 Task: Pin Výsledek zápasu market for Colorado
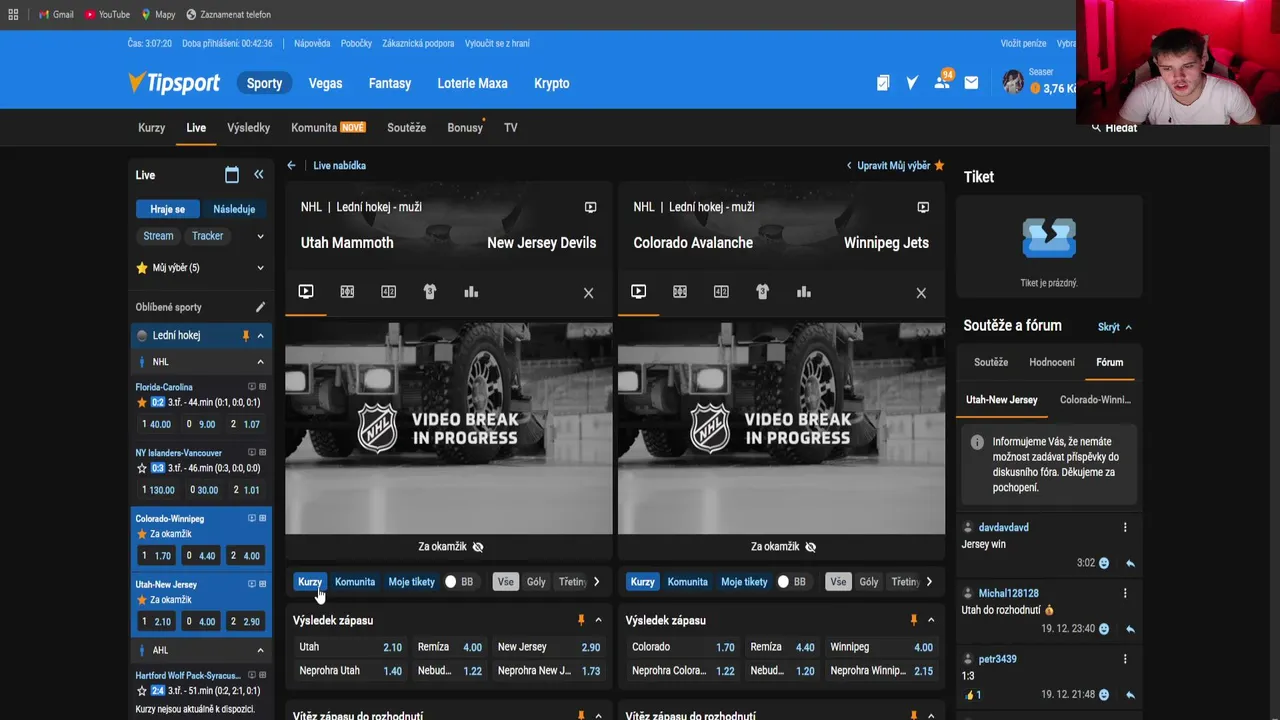[913, 620]
